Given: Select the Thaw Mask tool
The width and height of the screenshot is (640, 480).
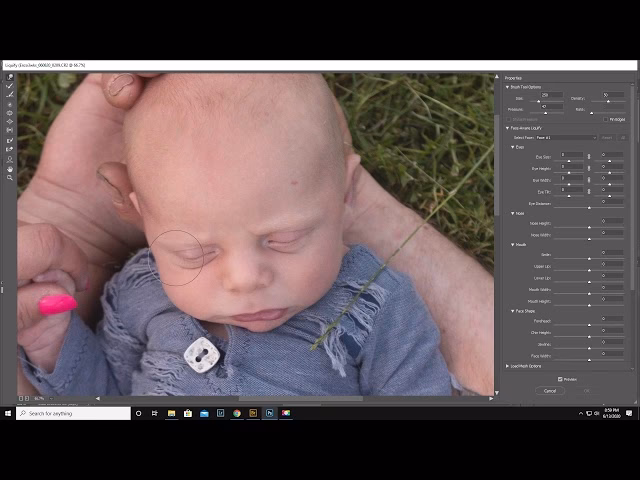Looking at the screenshot, I should coord(10,149).
